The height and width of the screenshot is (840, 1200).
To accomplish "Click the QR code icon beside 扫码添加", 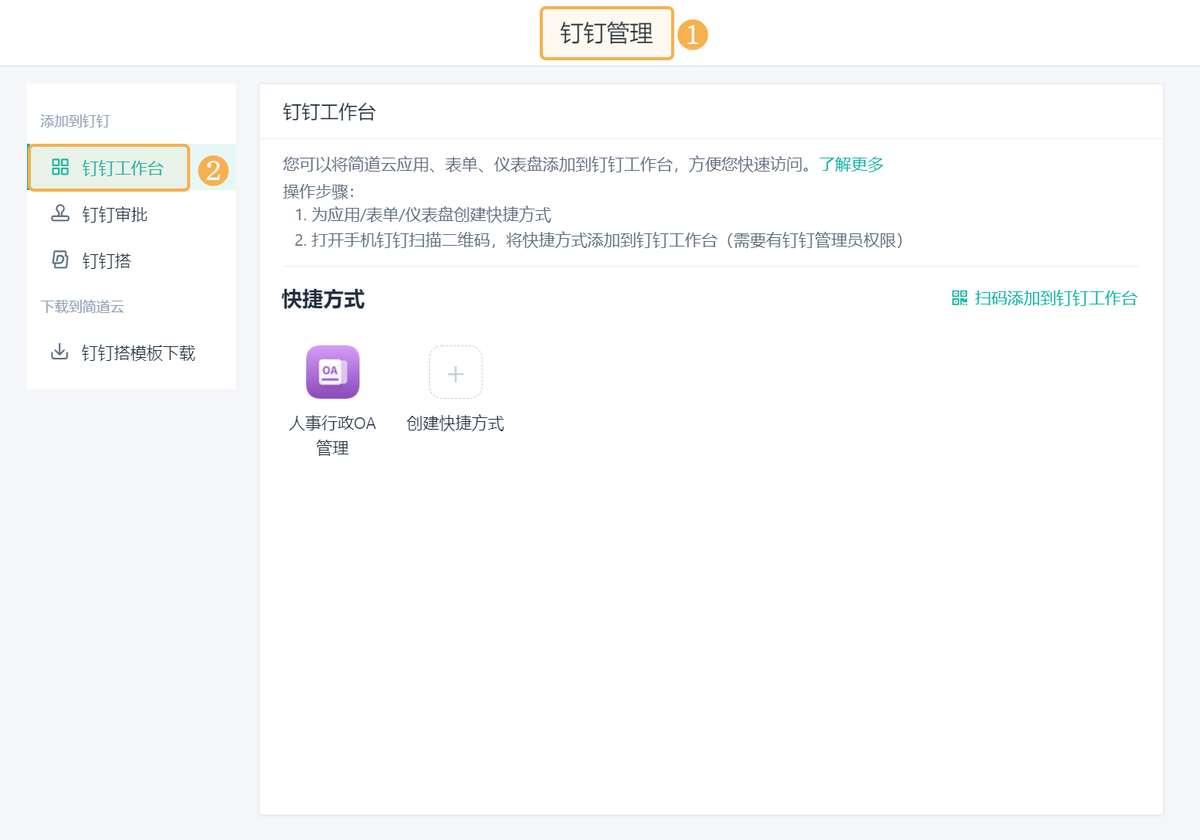I will click(959, 298).
